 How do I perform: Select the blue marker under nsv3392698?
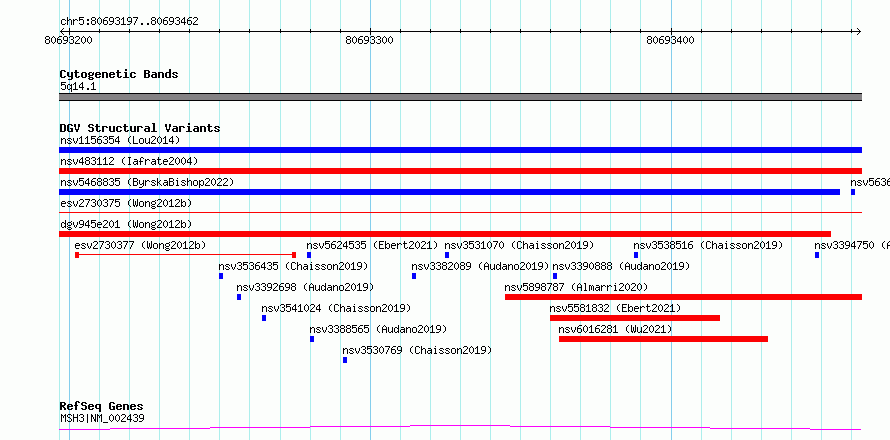(239, 297)
